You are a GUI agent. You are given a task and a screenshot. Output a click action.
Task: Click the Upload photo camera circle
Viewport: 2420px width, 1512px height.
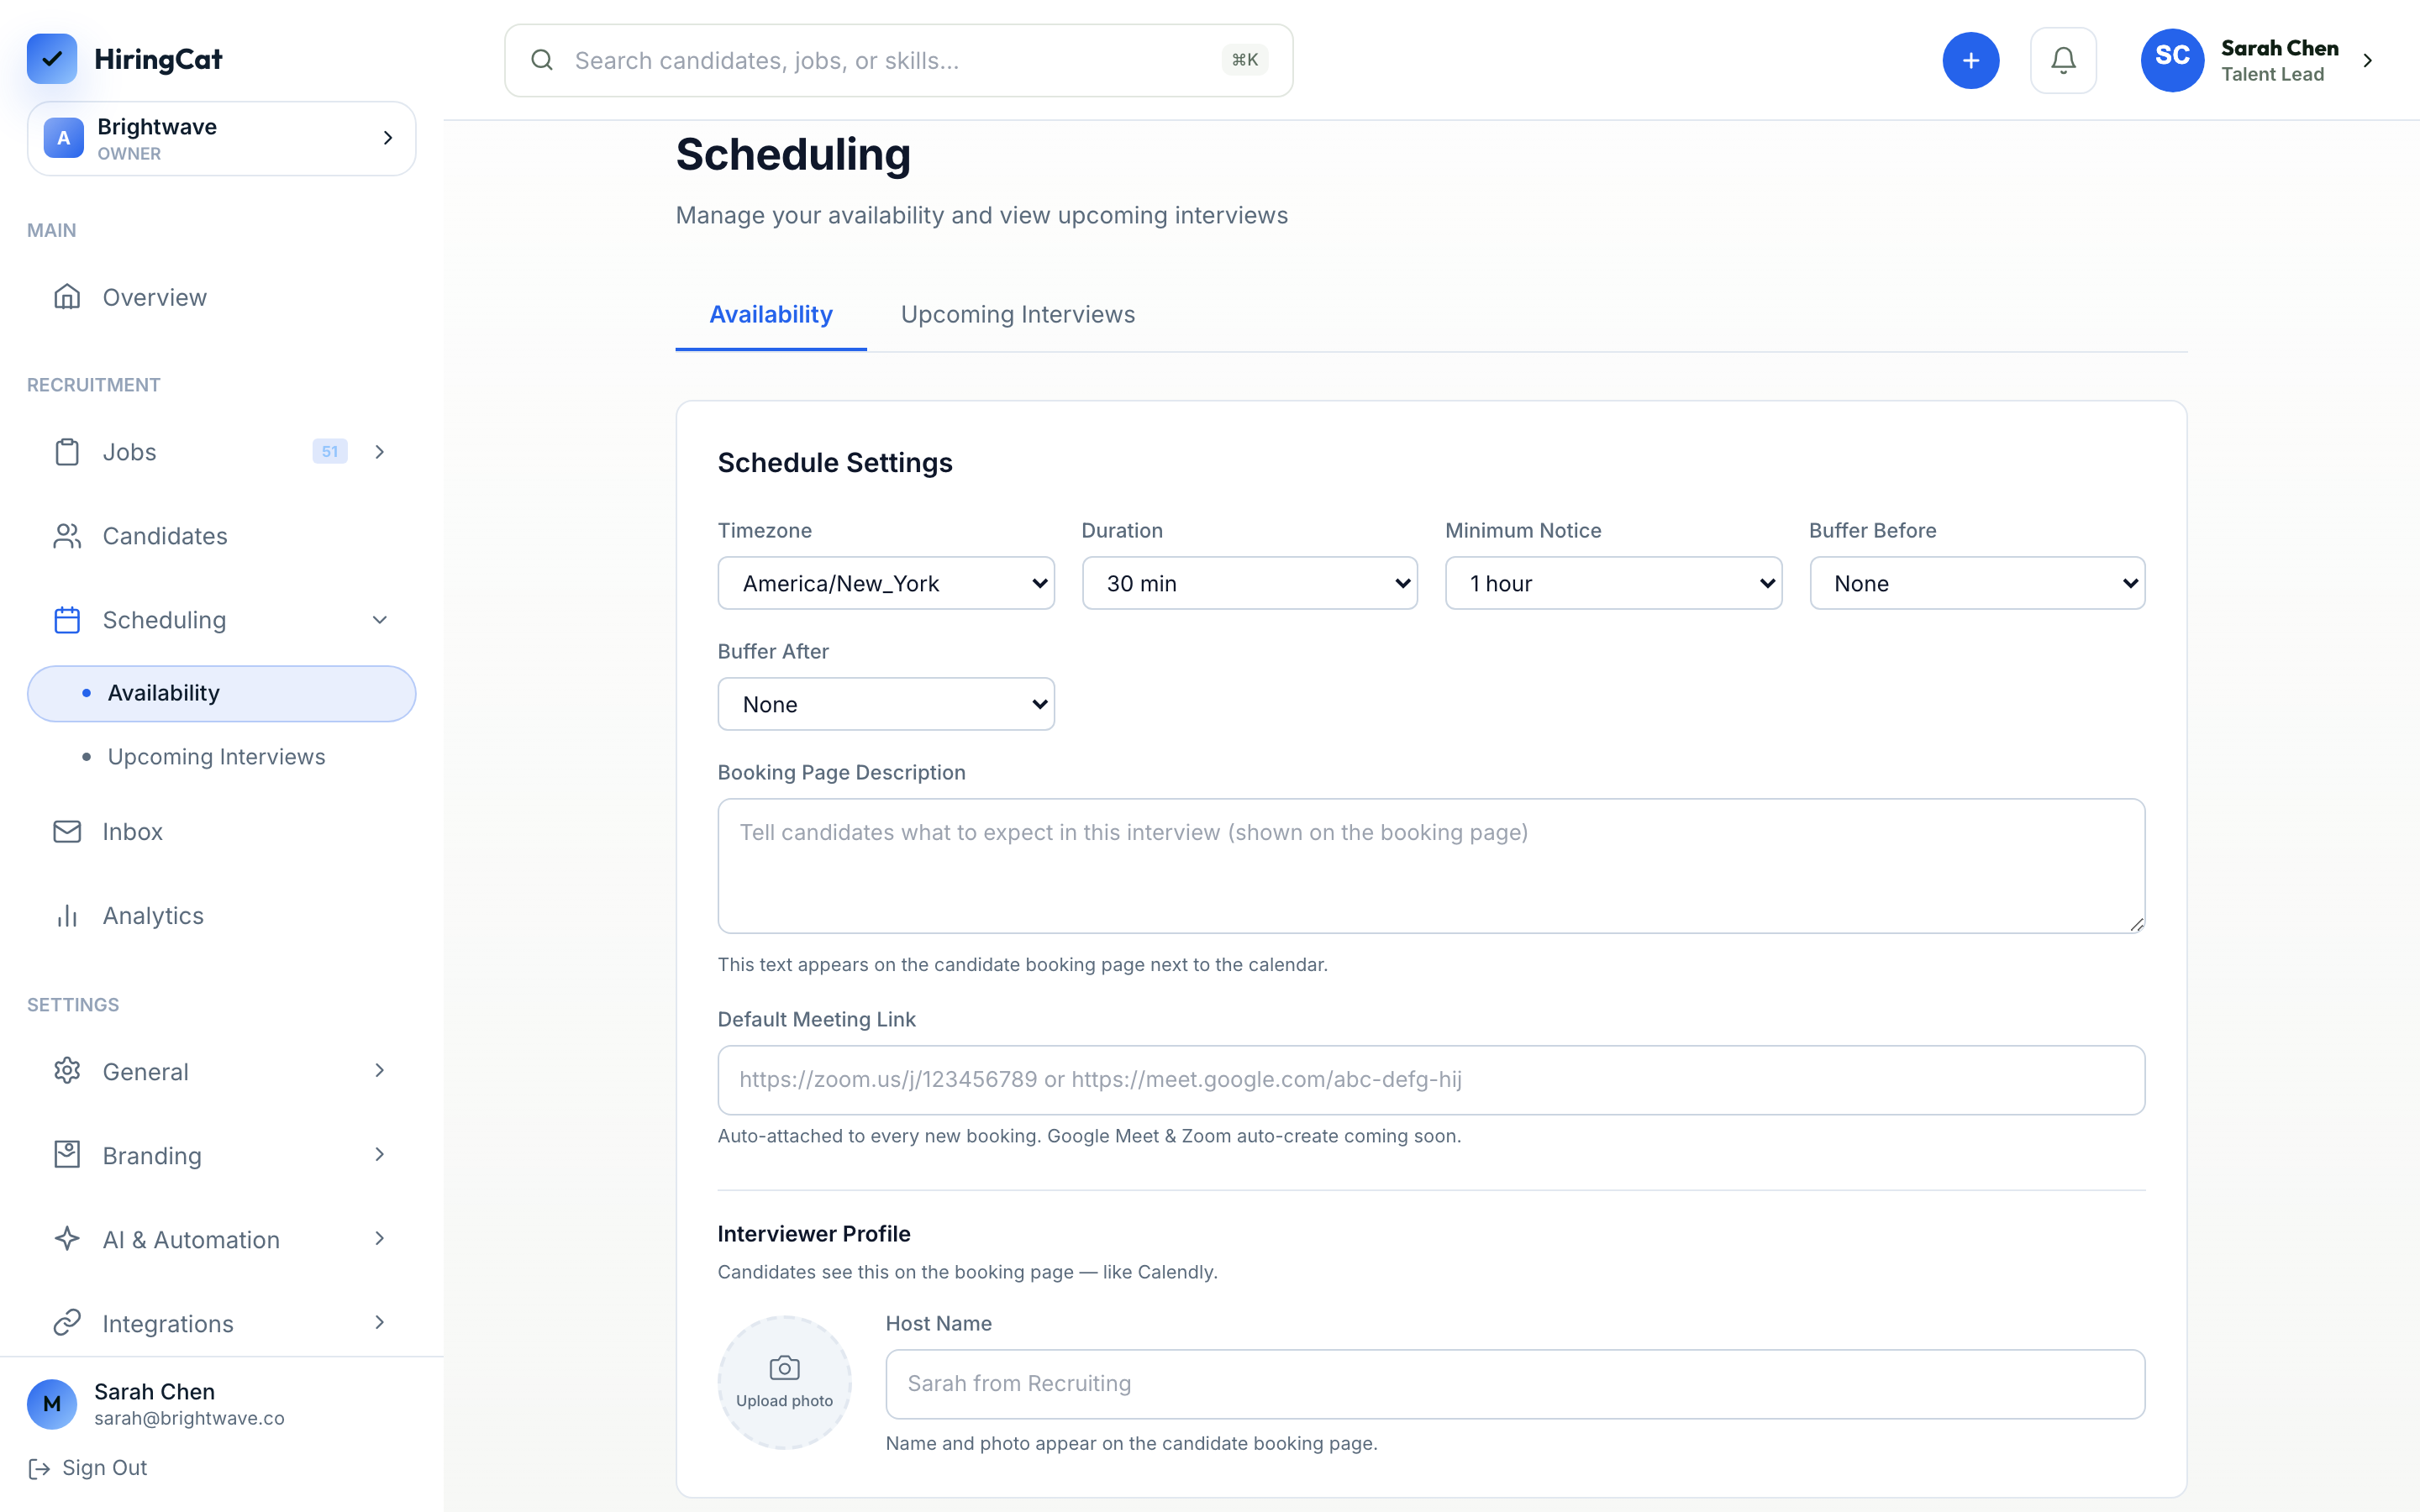(784, 1382)
